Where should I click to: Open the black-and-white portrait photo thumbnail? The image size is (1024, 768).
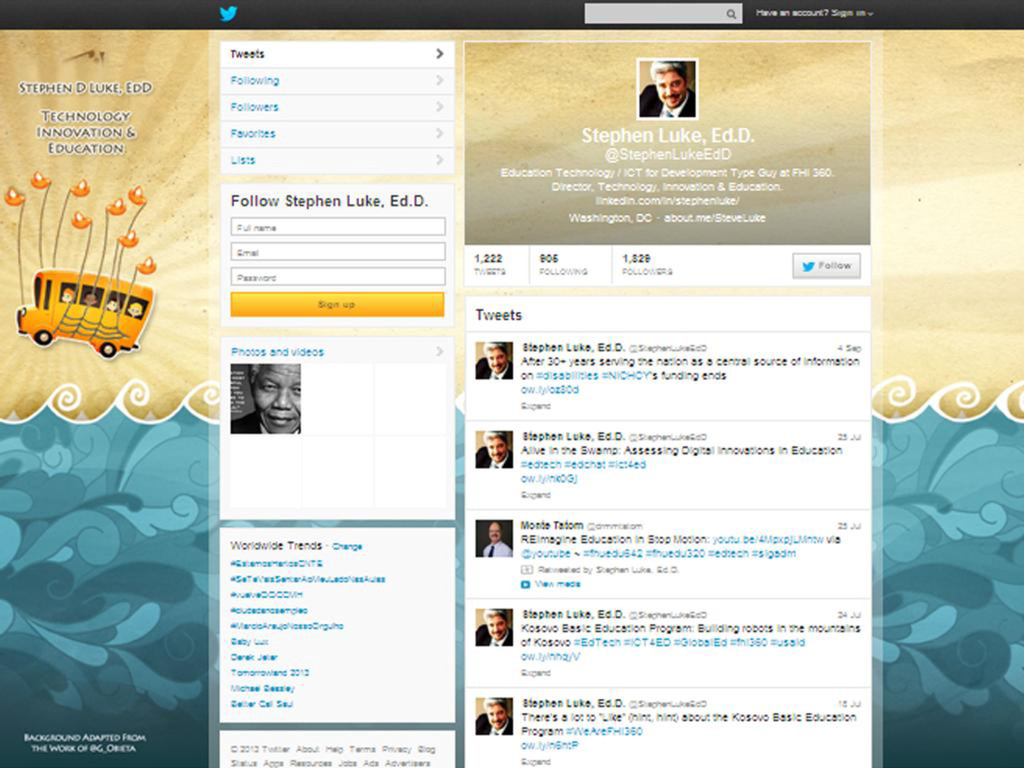(265, 399)
